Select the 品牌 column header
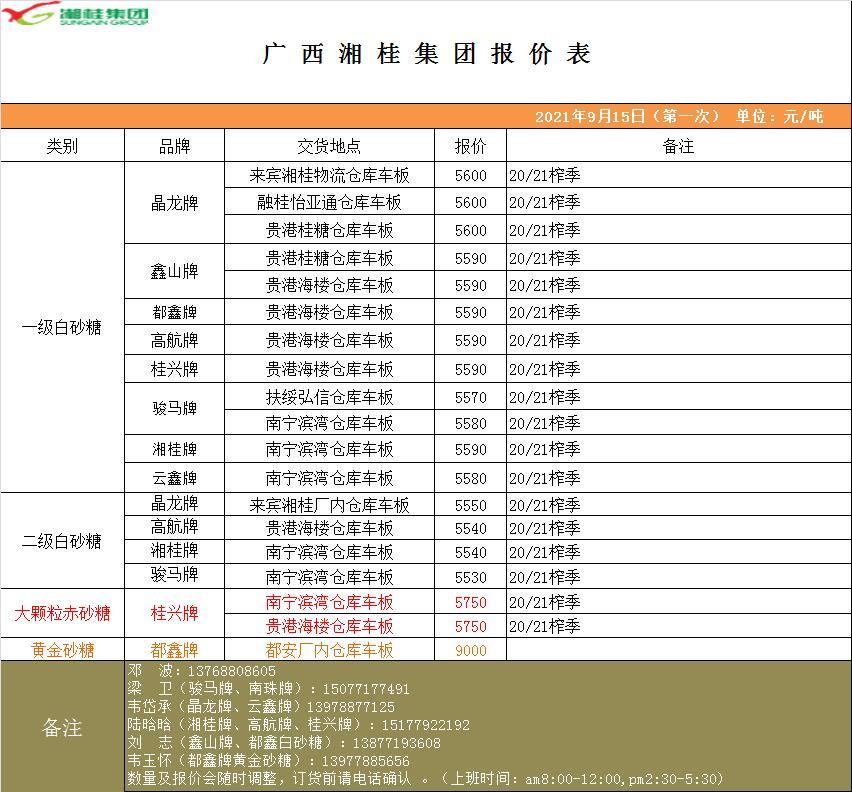The height and width of the screenshot is (792, 852). [x=174, y=146]
